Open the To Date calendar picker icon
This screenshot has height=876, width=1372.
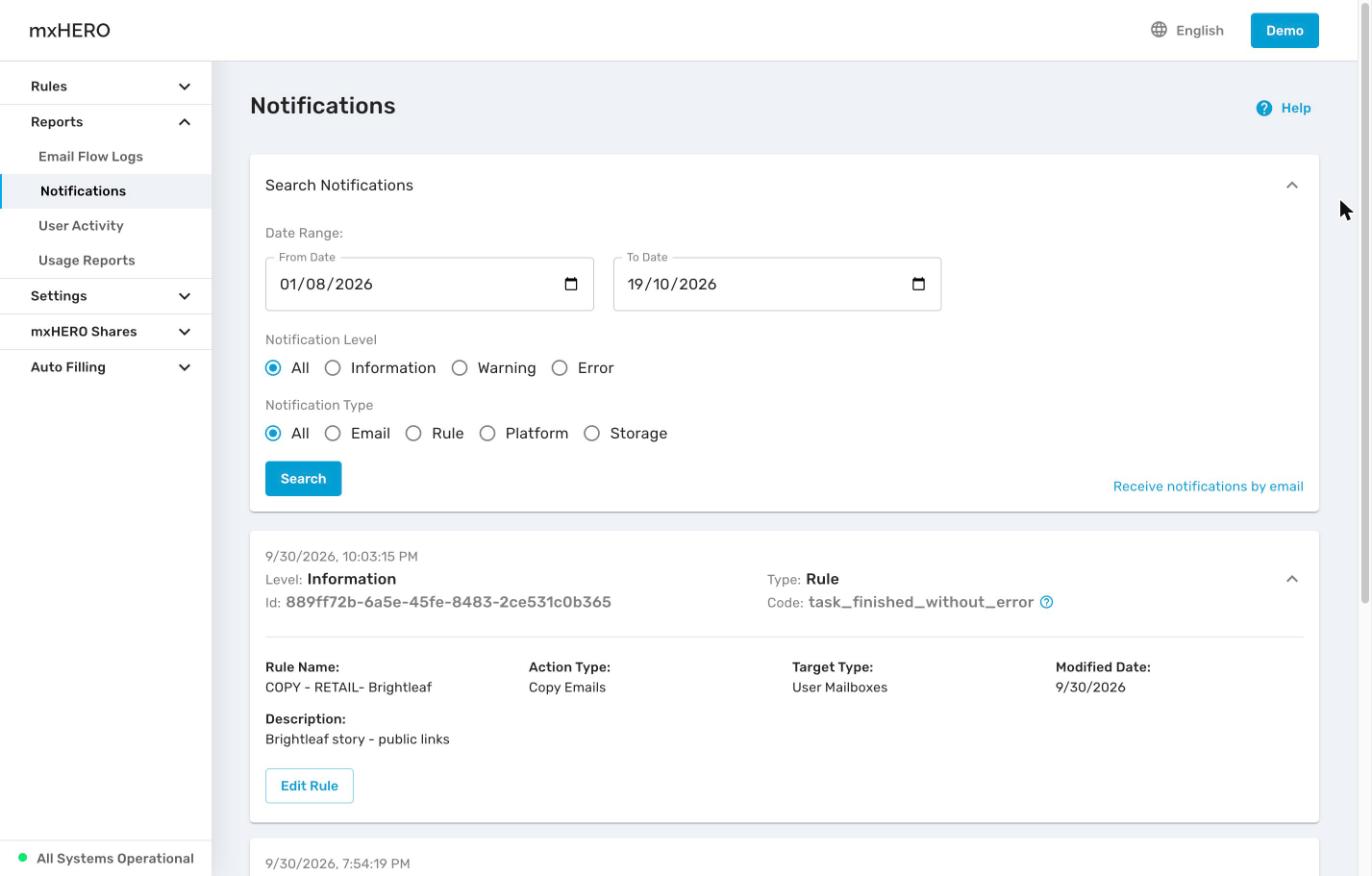tap(919, 284)
